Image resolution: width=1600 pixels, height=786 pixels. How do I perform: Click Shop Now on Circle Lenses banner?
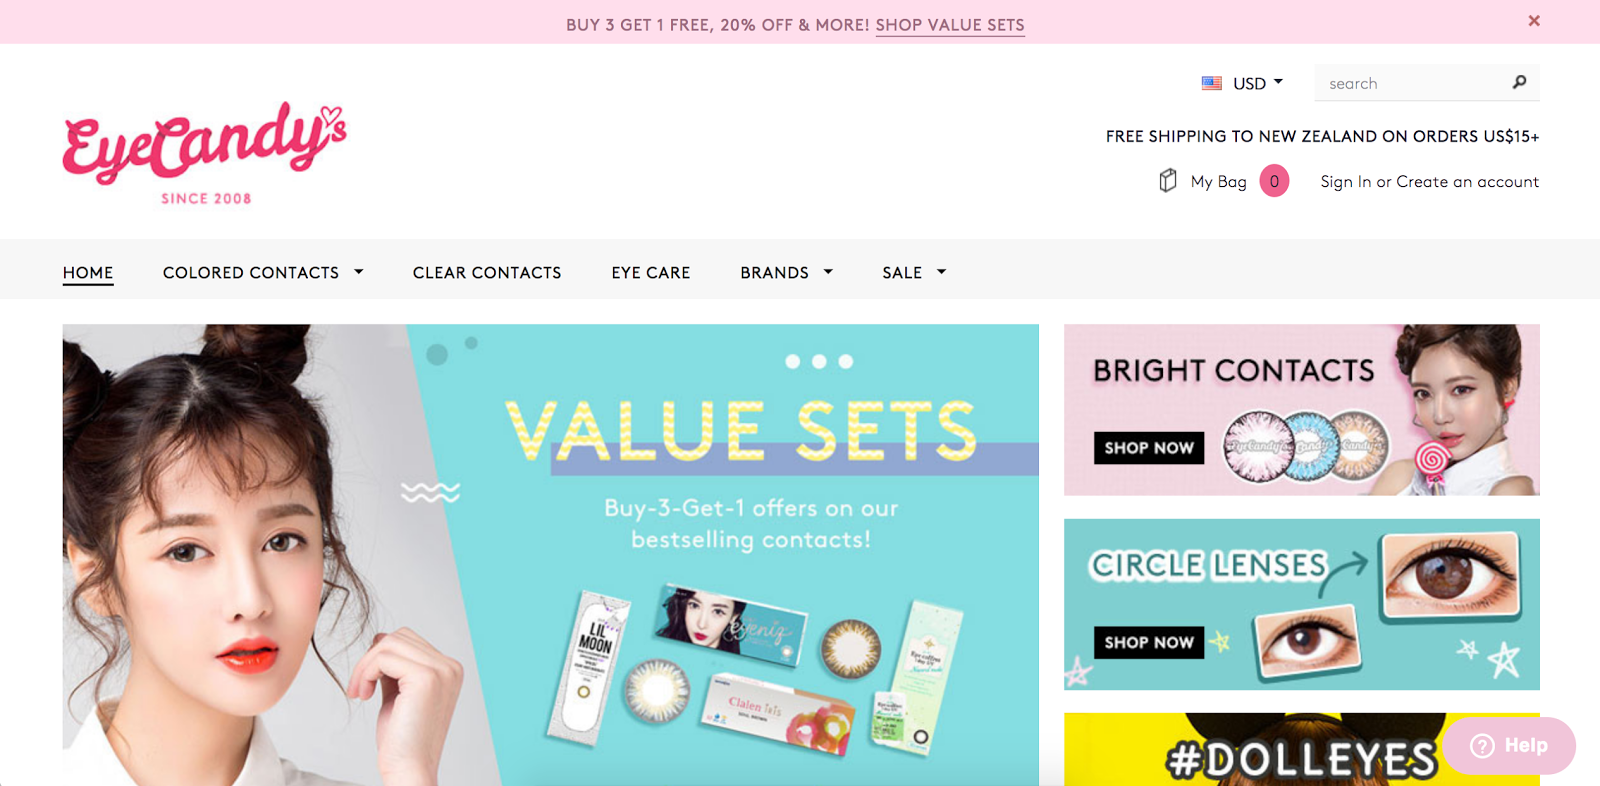1149,642
